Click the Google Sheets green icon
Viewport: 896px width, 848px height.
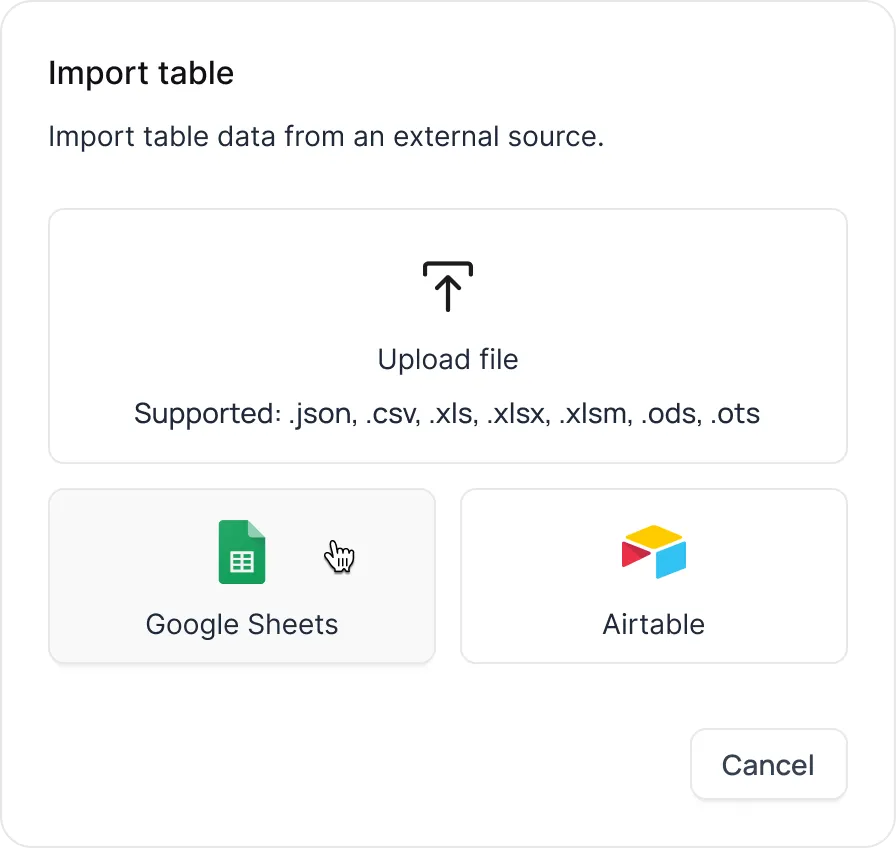242,552
